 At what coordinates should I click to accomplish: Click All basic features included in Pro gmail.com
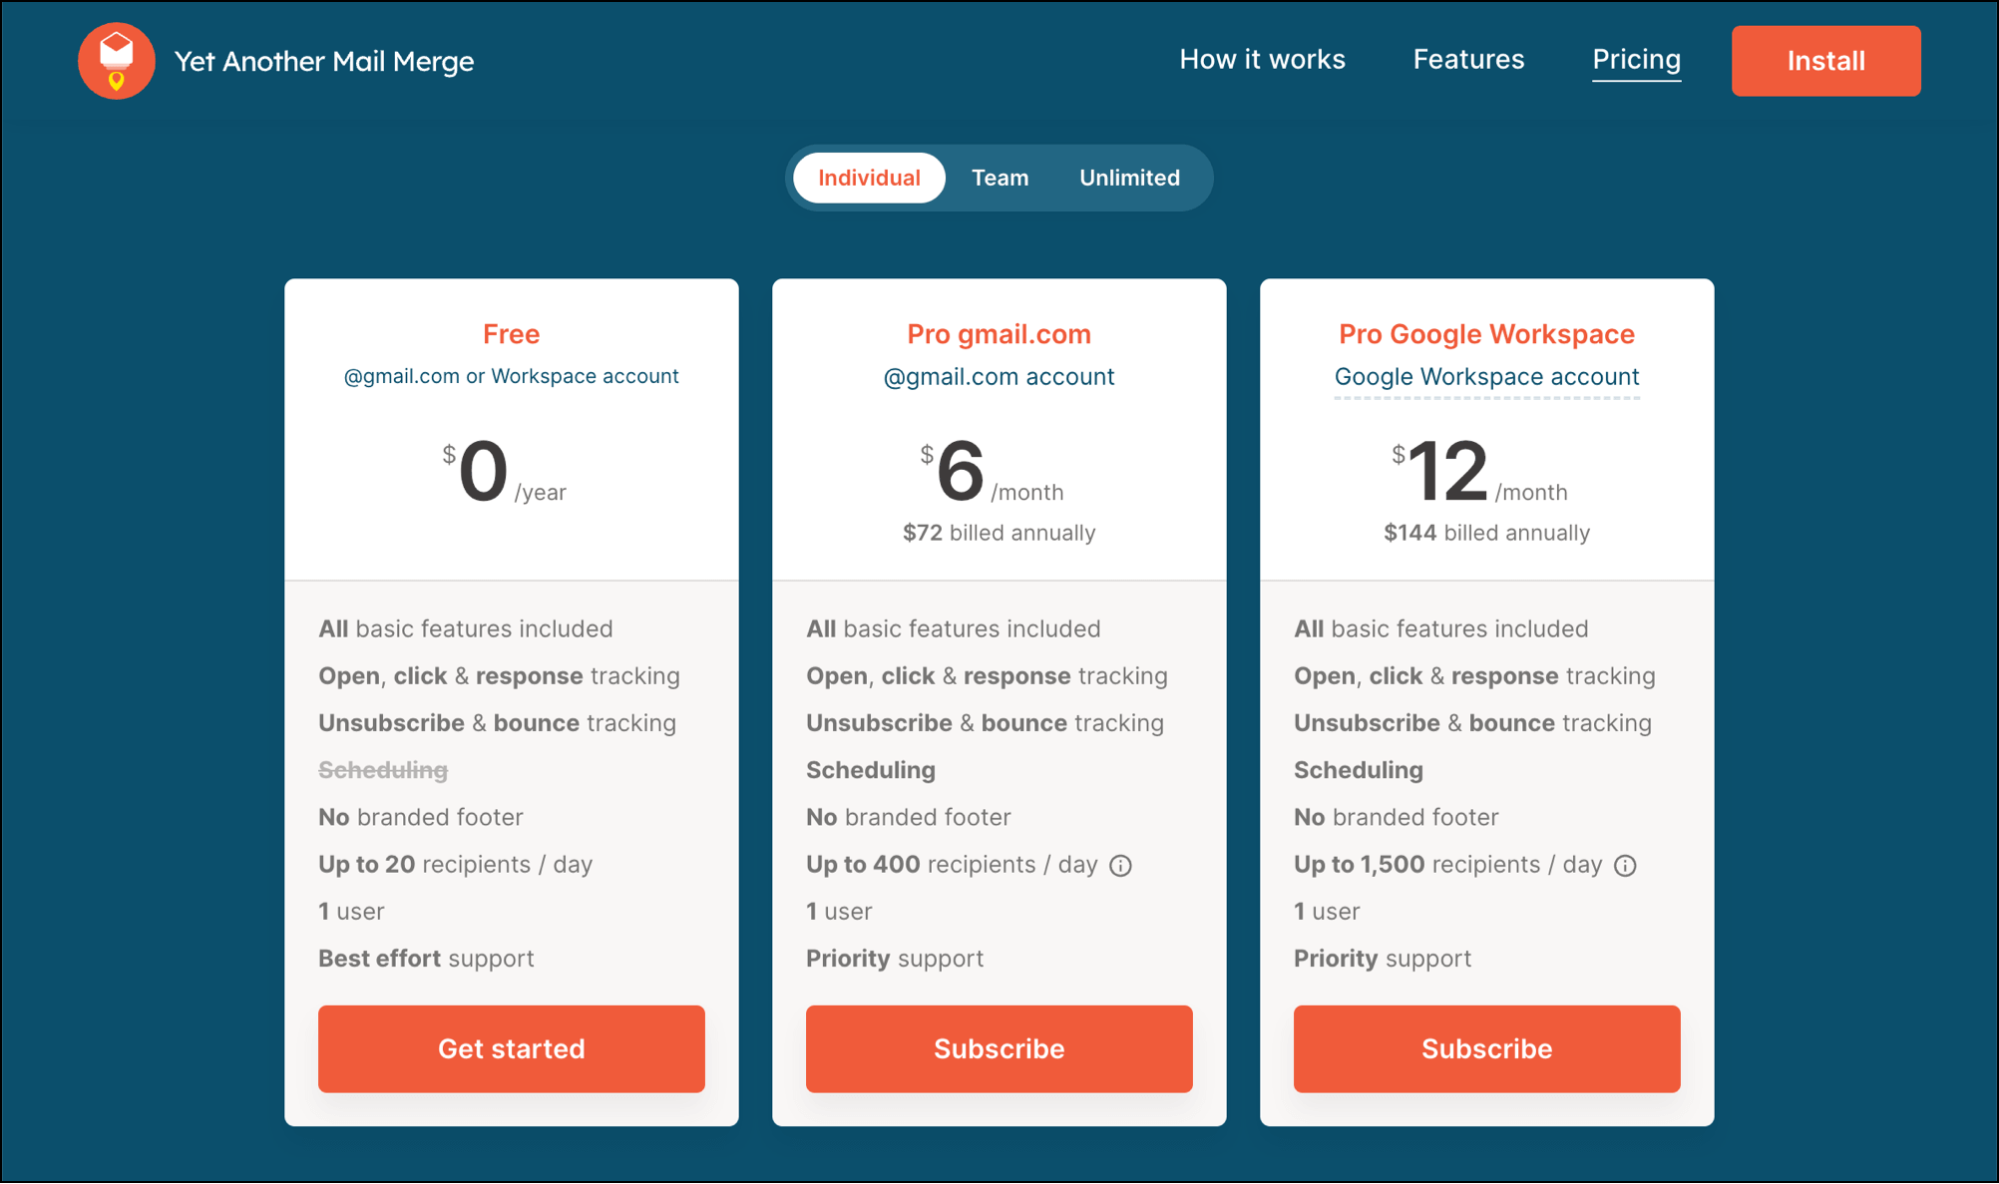coord(954,629)
